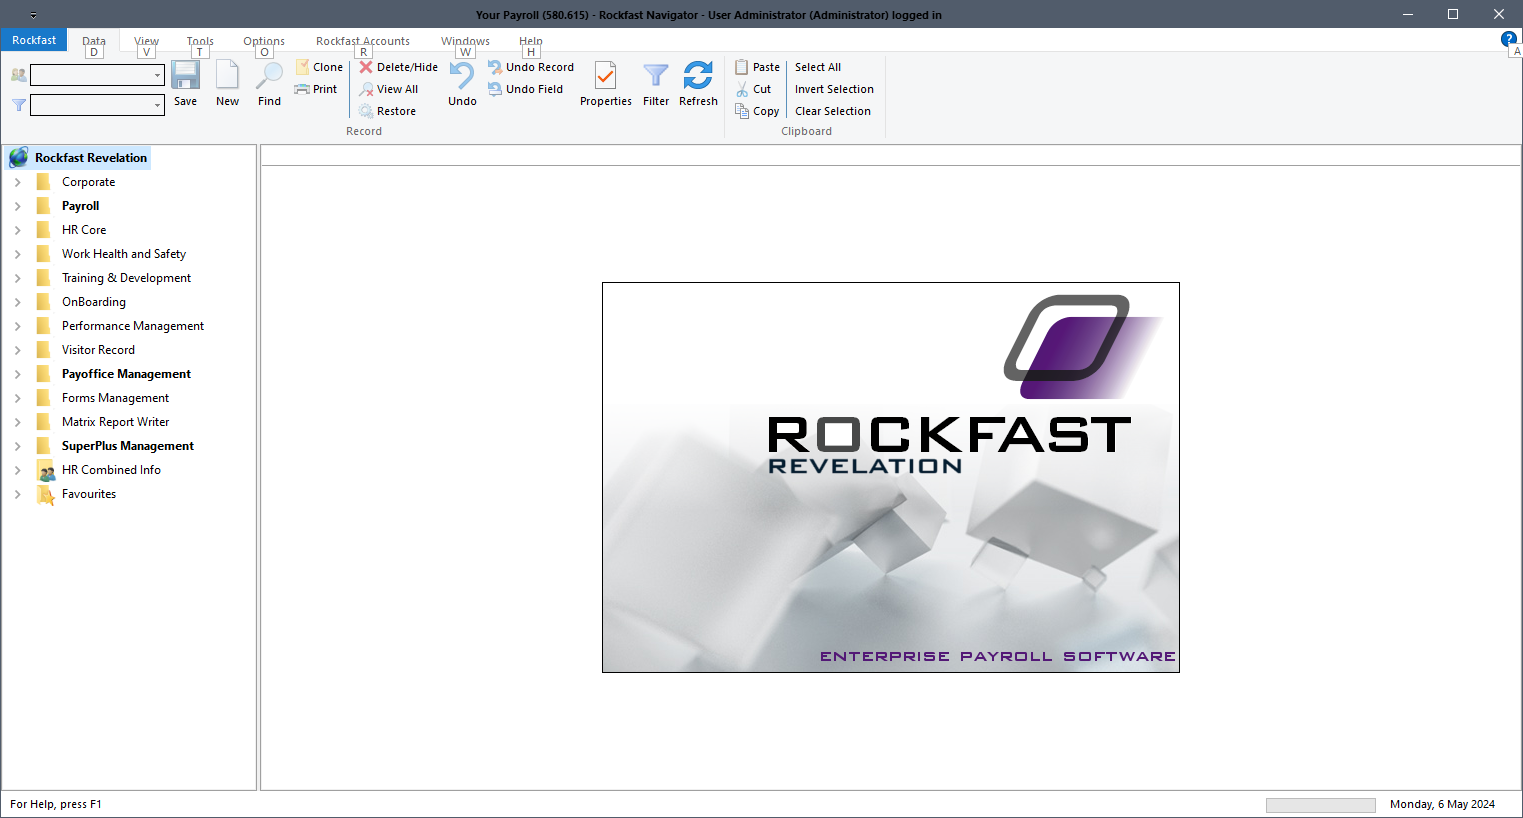Switch to the Tools ribbon tab
The width and height of the screenshot is (1523, 818).
(199, 41)
